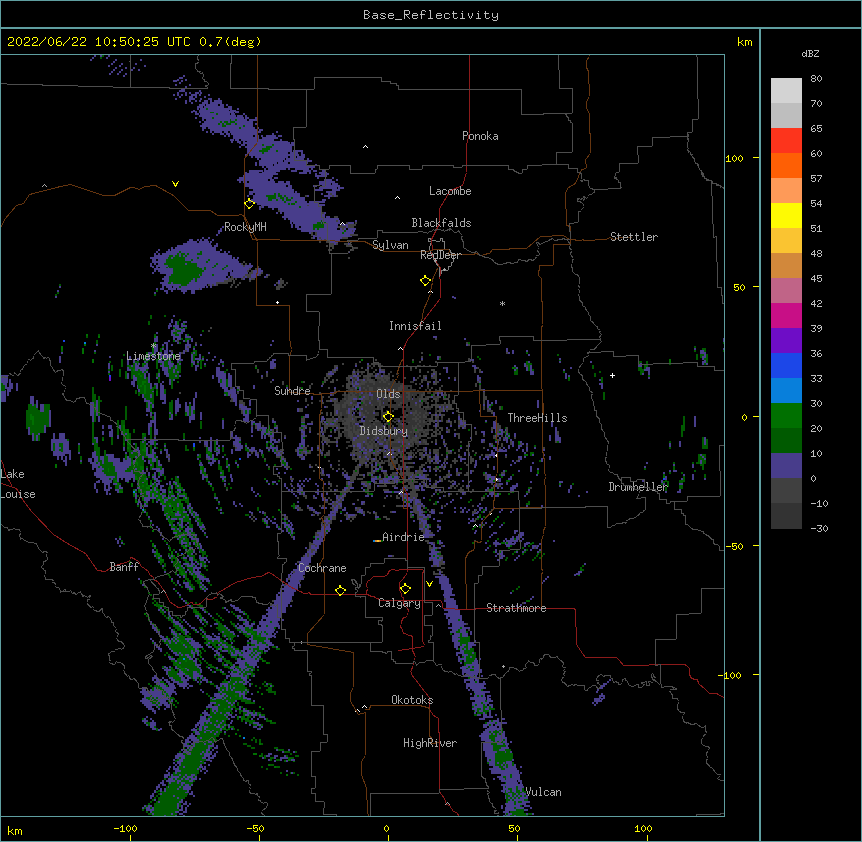This screenshot has width=862, height=842.
Task: Click the dBZ legend heading
Action: (x=810, y=53)
